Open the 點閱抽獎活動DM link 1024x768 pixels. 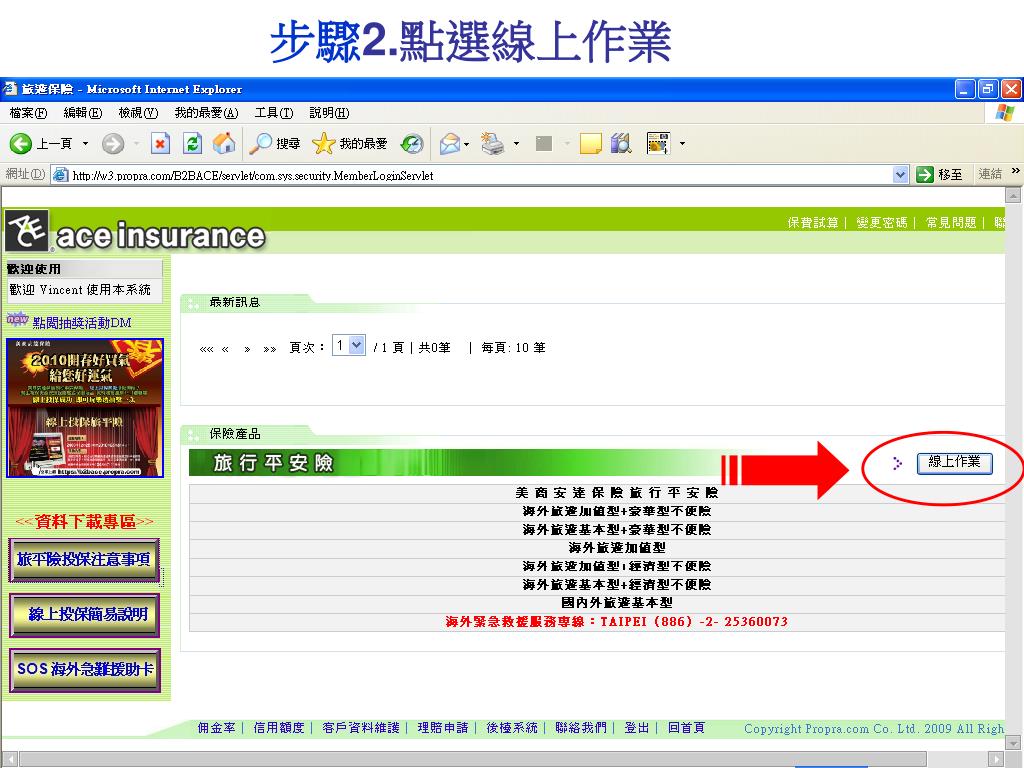pyautogui.click(x=82, y=323)
